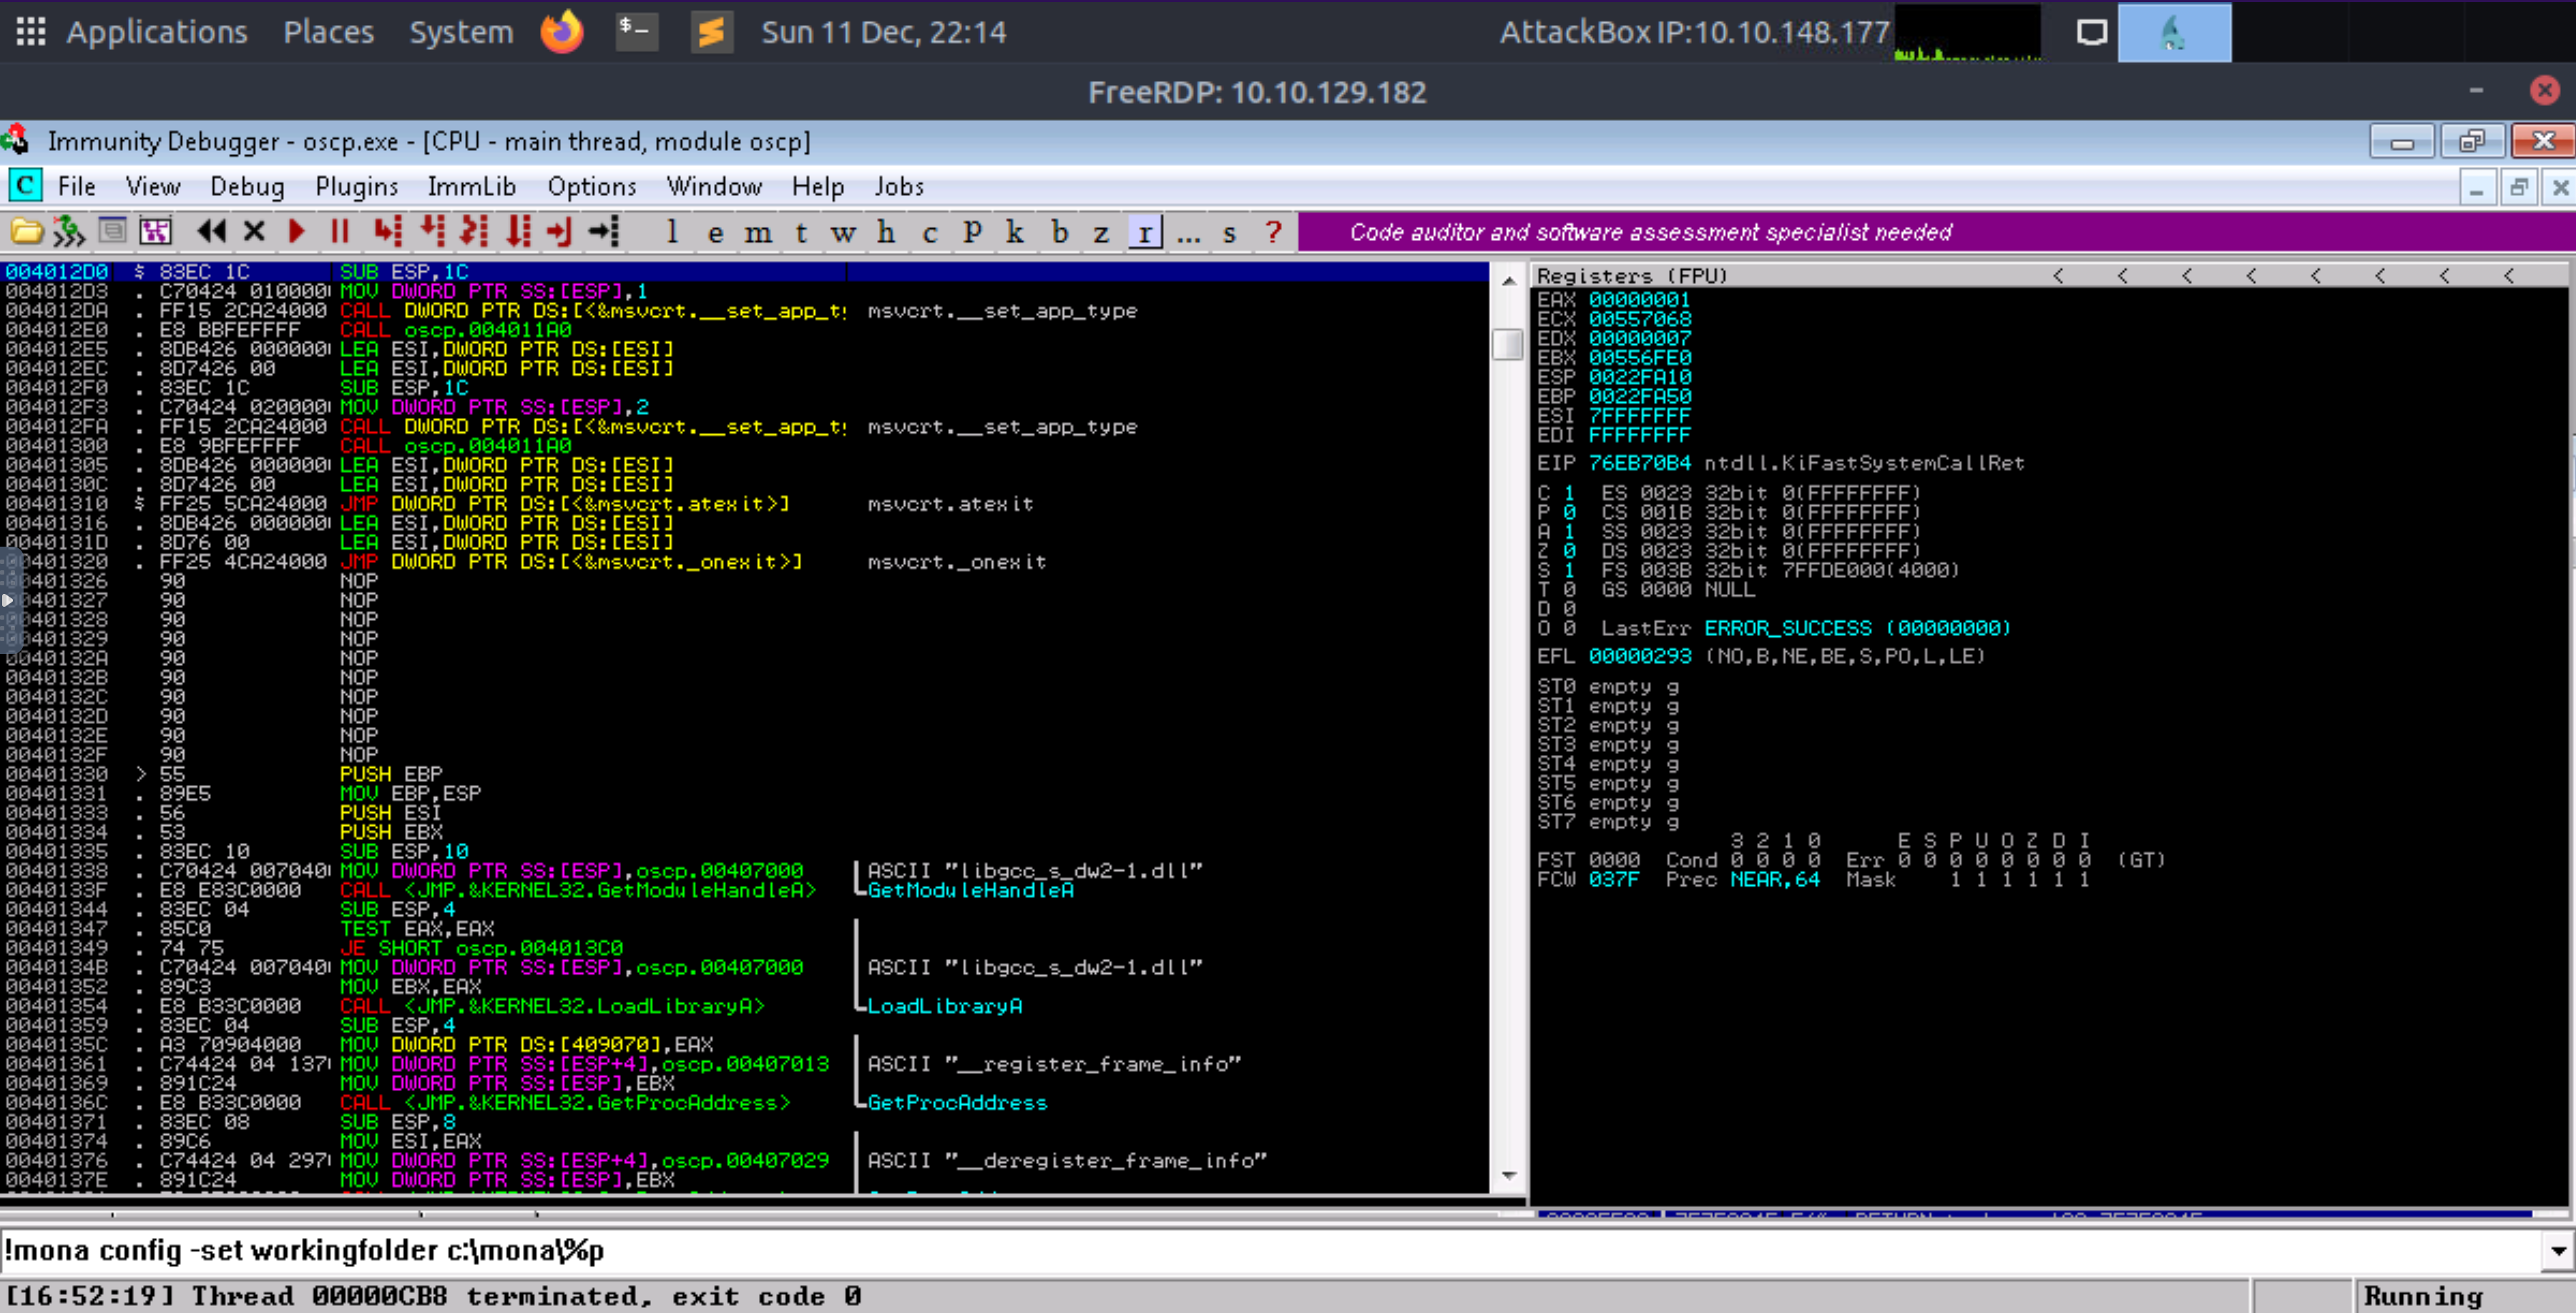Viewport: 2576px width, 1313px height.
Task: Show References with 'r' button
Action: click(x=1145, y=232)
